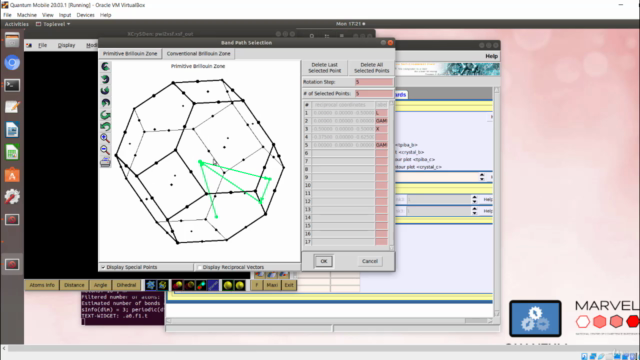The image size is (640, 360).
Task: Click the vertical scrollbar of the background window
Action: [497, 202]
